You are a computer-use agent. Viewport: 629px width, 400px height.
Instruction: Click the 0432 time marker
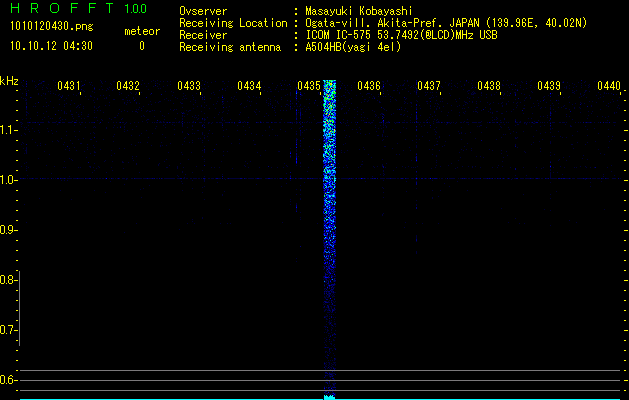pos(128,85)
